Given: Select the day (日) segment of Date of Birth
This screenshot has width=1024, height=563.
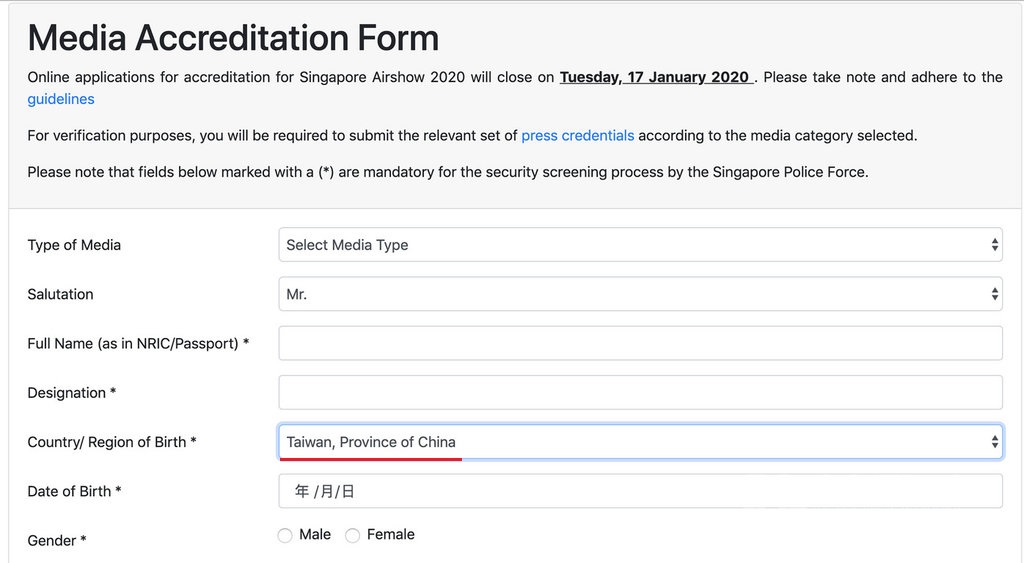Looking at the screenshot, I should (x=348, y=492).
